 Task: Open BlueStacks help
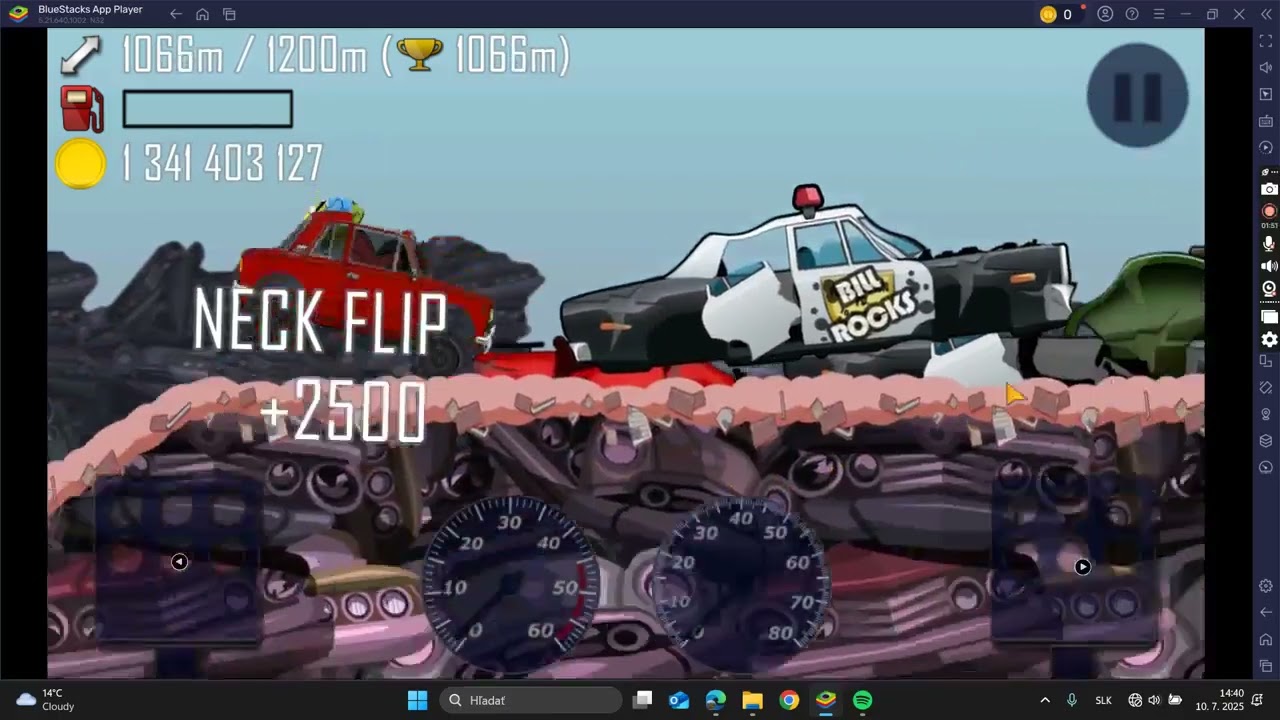(1132, 14)
